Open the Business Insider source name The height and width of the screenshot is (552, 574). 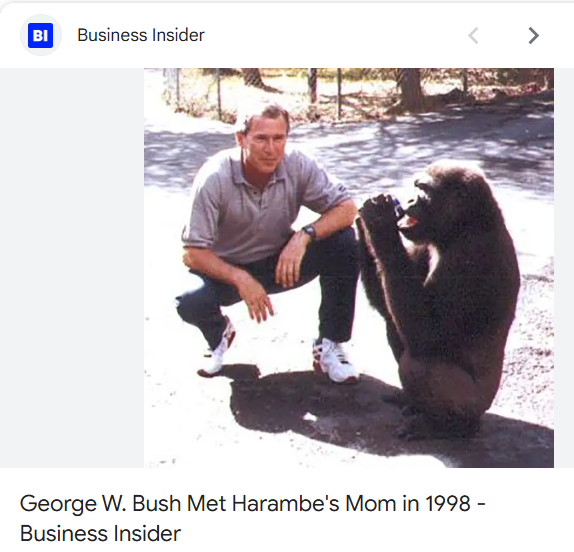click(141, 36)
